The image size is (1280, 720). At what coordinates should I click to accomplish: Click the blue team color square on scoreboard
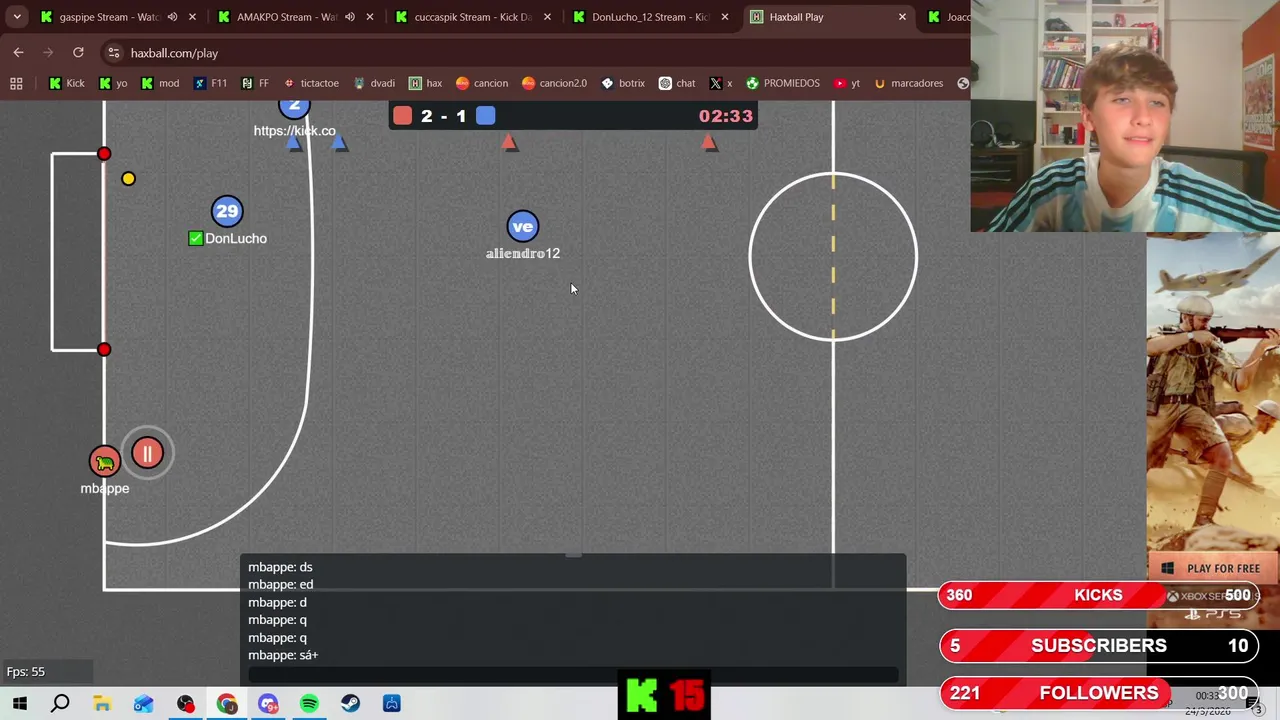coord(485,116)
